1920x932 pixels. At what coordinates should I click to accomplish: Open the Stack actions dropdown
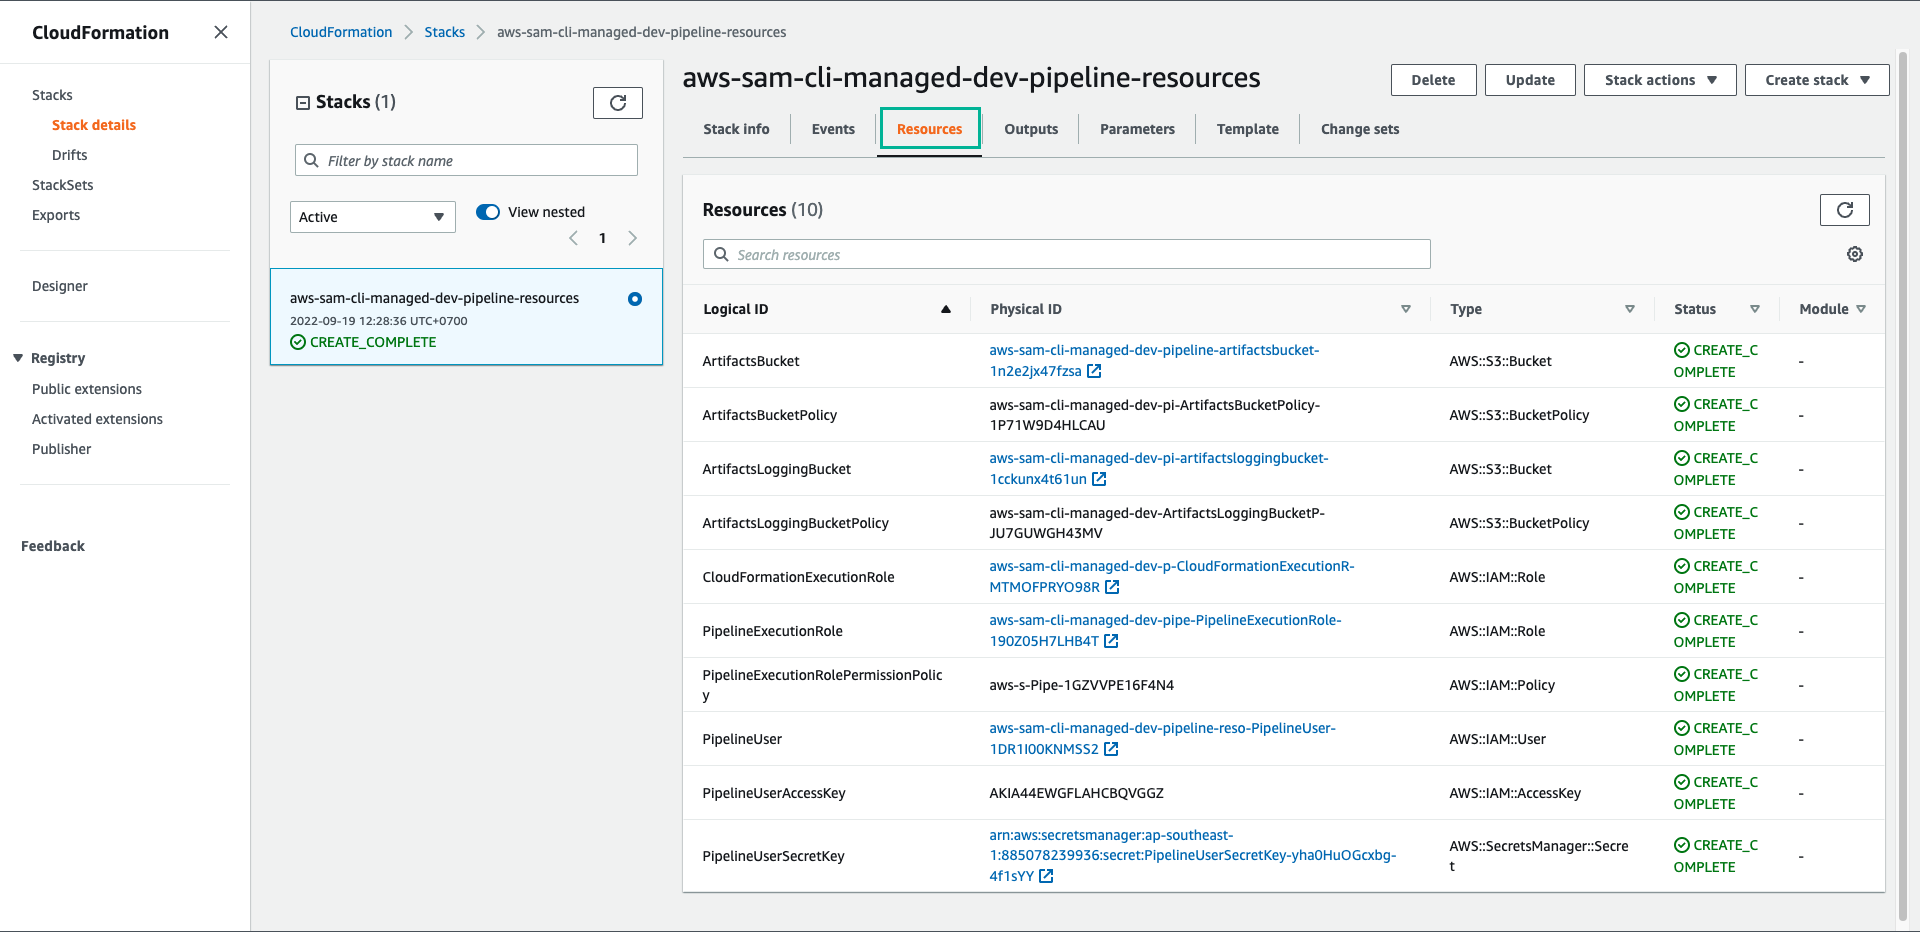coord(1660,80)
